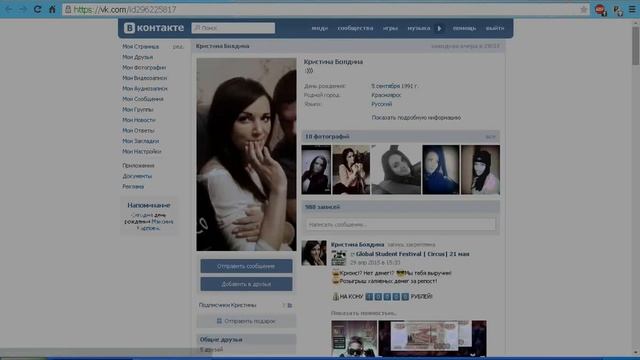Open Мои Настройки in sidebar
This screenshot has width=640, height=360.
click(x=142, y=151)
